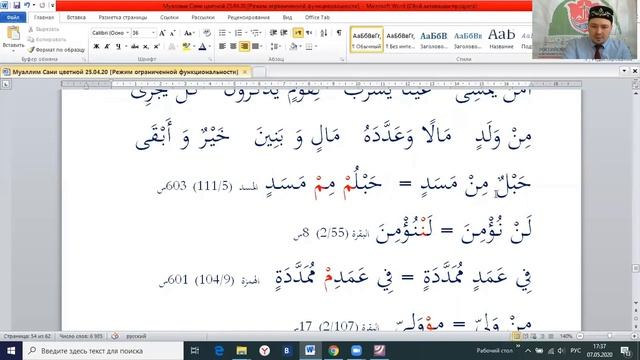
Task: Apply subscript formatting
Action: coord(146,47)
